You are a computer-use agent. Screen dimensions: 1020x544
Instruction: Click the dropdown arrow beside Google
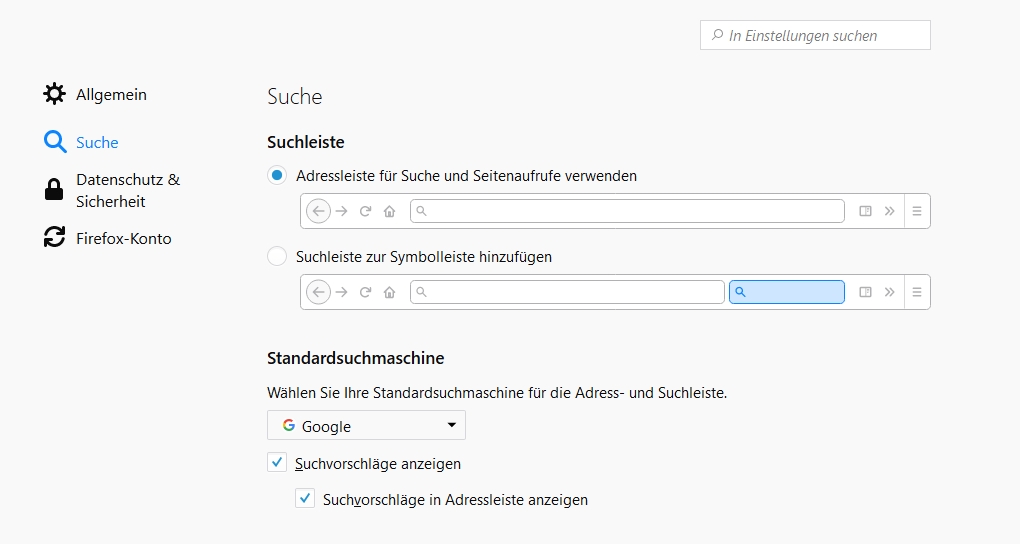click(452, 426)
